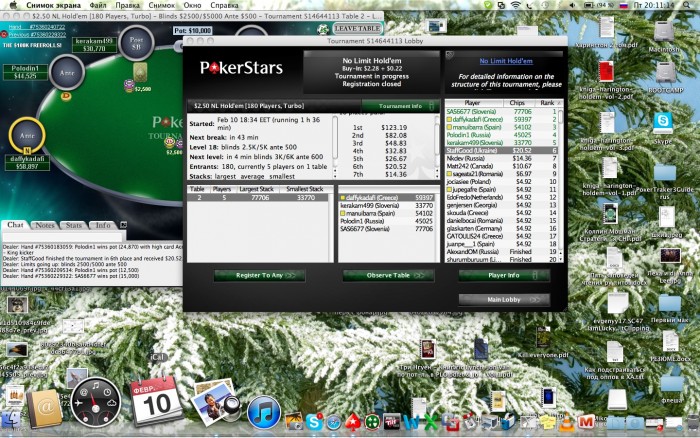This screenshot has height=438, width=700.
Task: Switch to the Info tab
Action: pyautogui.click(x=103, y=225)
